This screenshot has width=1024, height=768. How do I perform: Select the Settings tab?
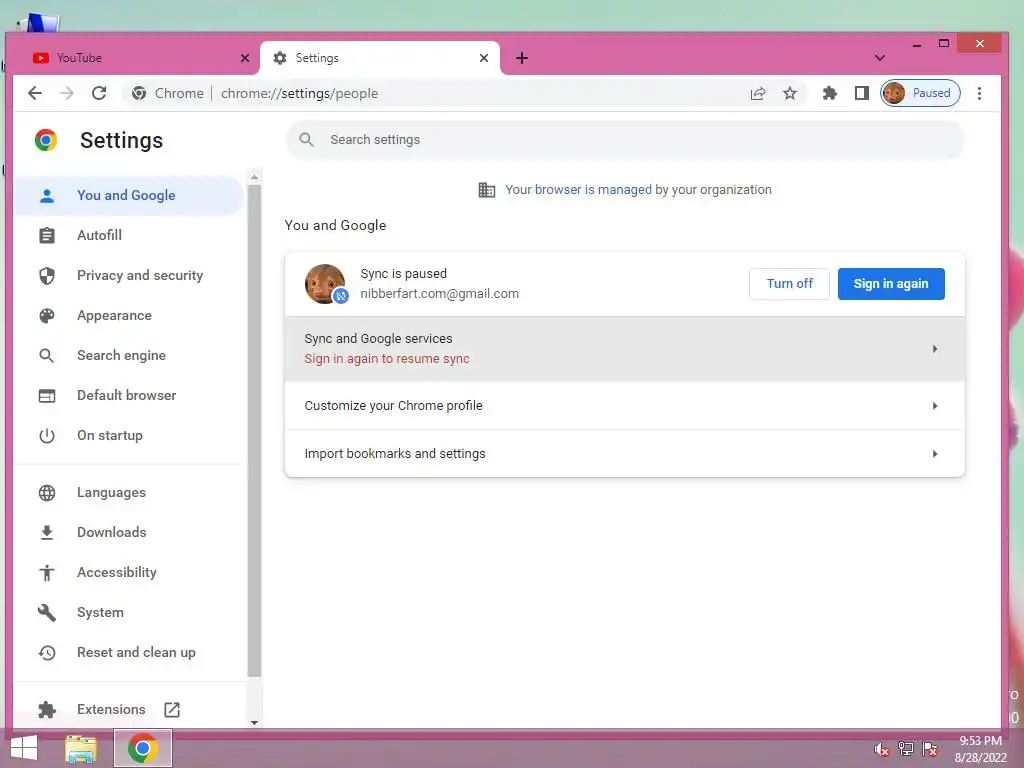point(380,58)
